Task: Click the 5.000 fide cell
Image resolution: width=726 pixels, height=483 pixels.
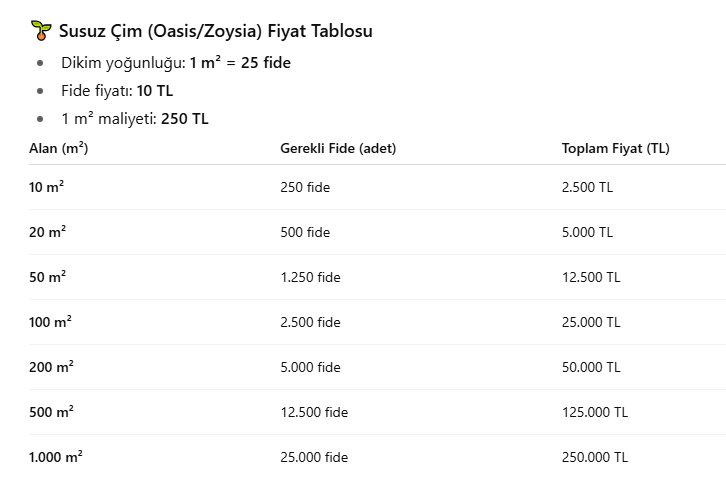Action: click(x=310, y=367)
